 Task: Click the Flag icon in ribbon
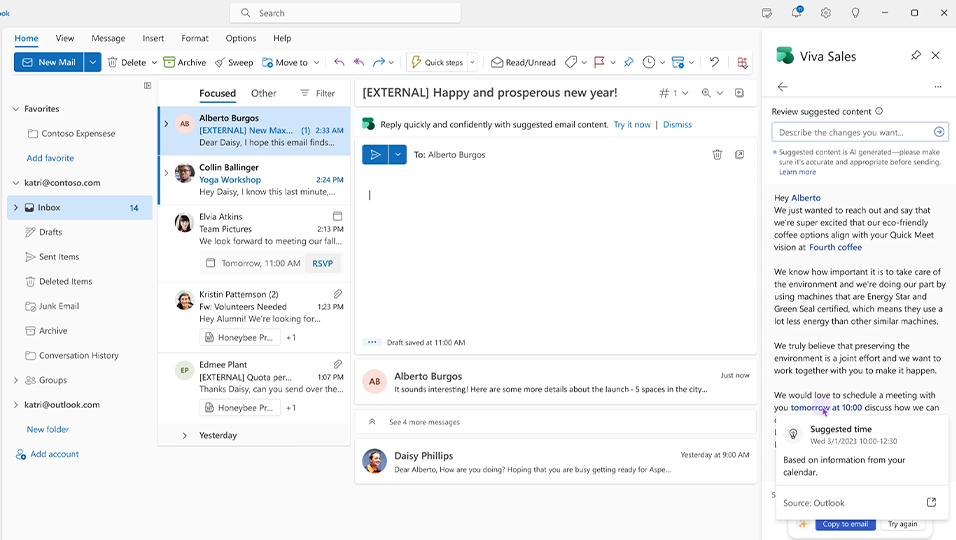tap(599, 62)
